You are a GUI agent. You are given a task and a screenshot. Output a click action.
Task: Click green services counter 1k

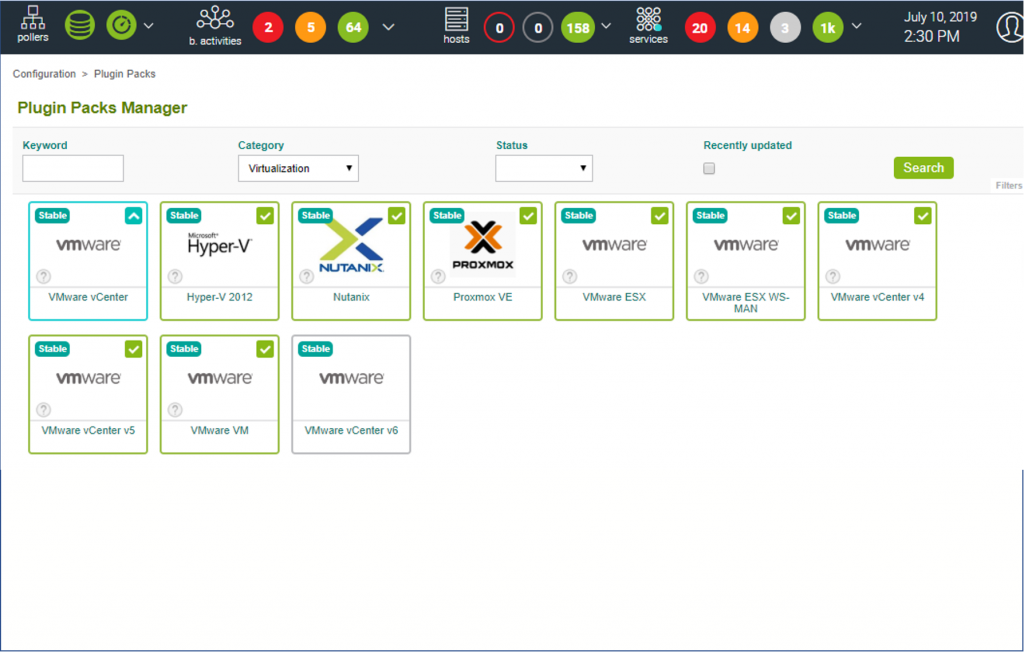[828, 28]
